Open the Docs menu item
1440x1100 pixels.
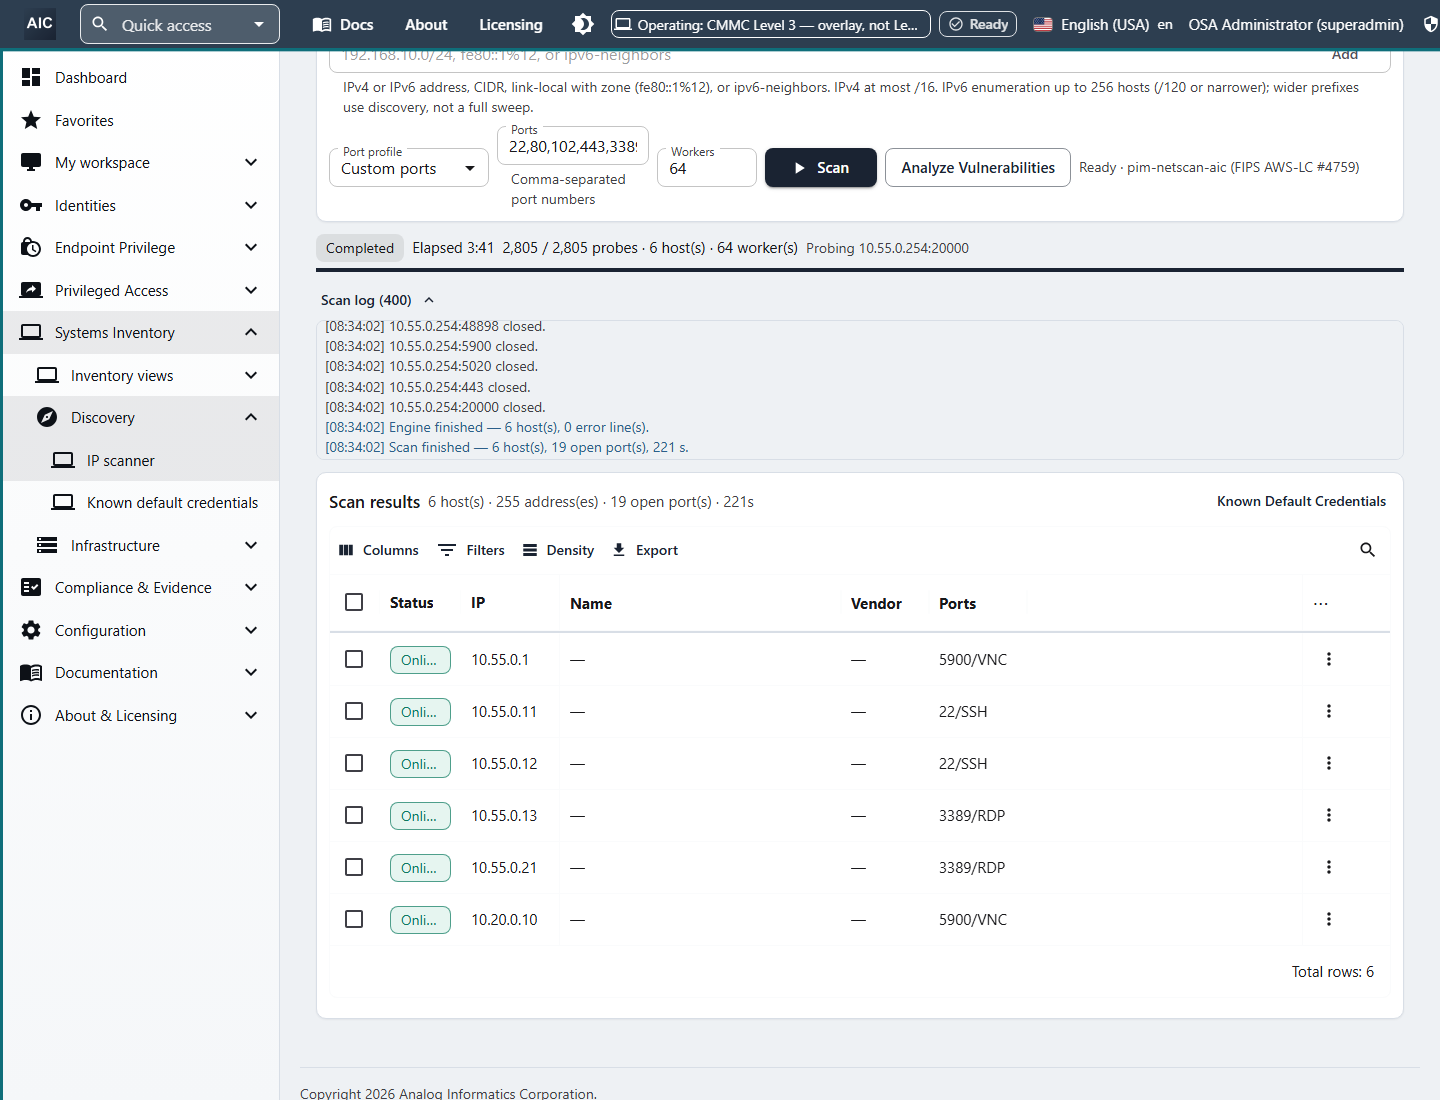coord(343,24)
